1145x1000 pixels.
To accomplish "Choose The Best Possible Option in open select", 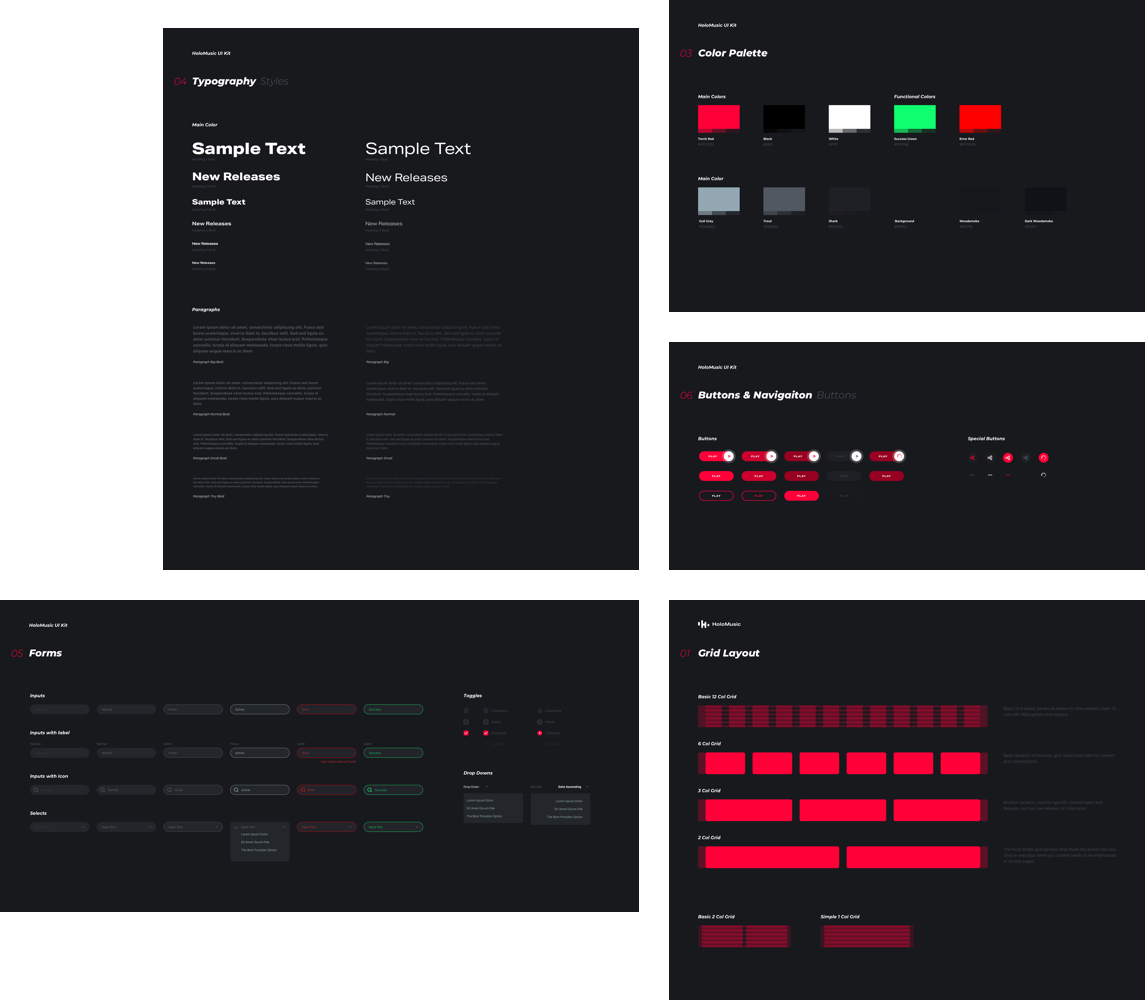I will [x=259, y=850].
